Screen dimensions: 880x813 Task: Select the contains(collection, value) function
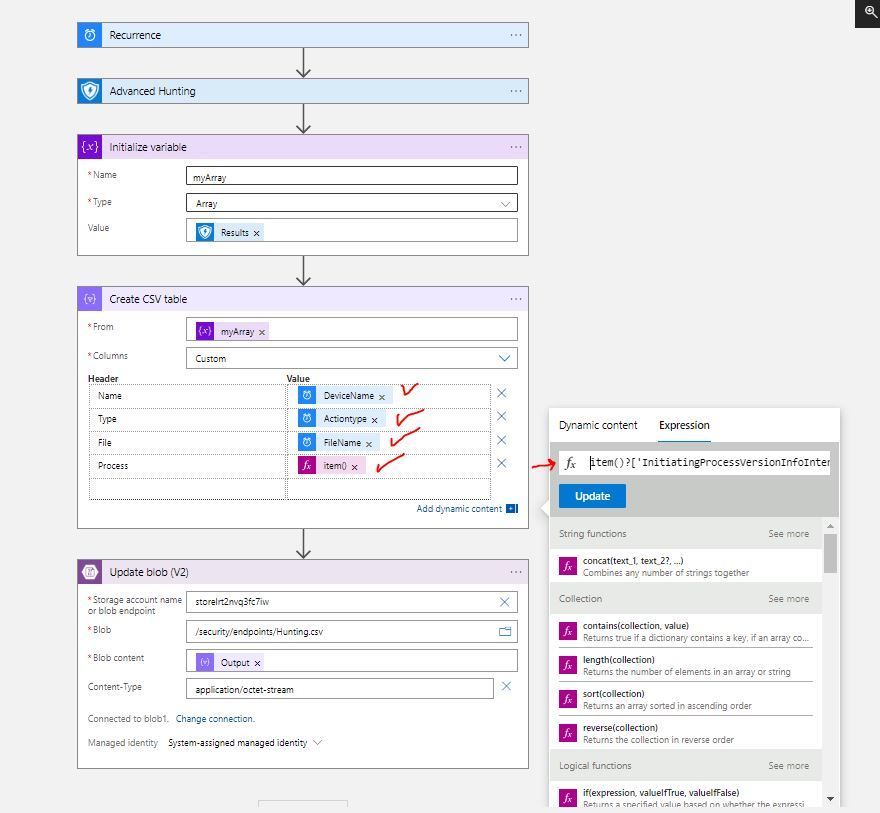686,631
